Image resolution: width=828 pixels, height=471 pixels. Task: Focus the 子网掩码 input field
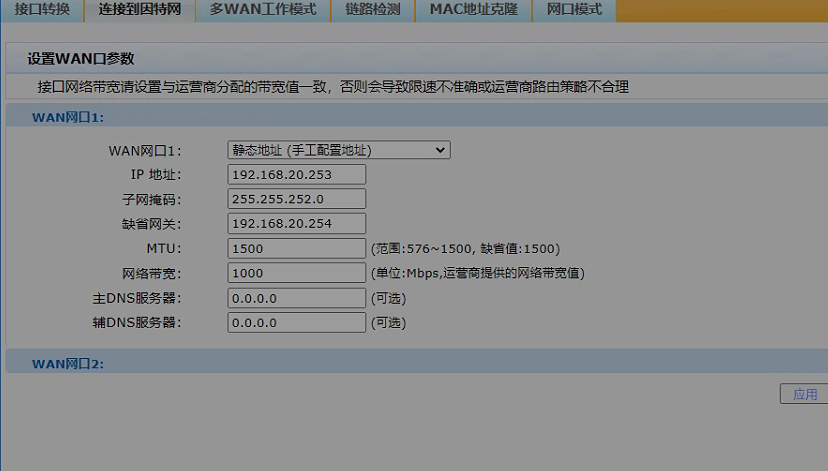(297, 199)
